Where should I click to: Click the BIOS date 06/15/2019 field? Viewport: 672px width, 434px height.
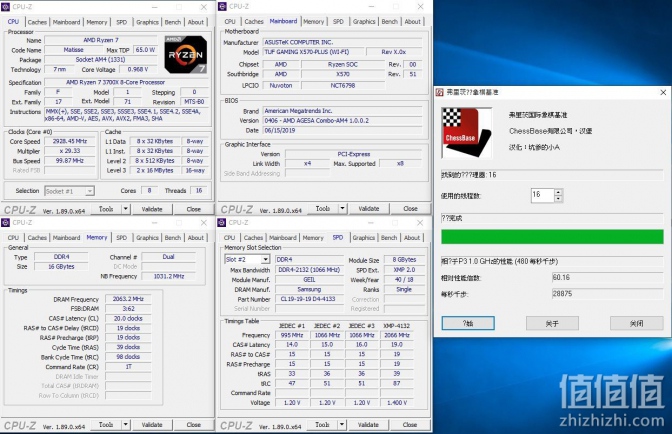pos(342,131)
